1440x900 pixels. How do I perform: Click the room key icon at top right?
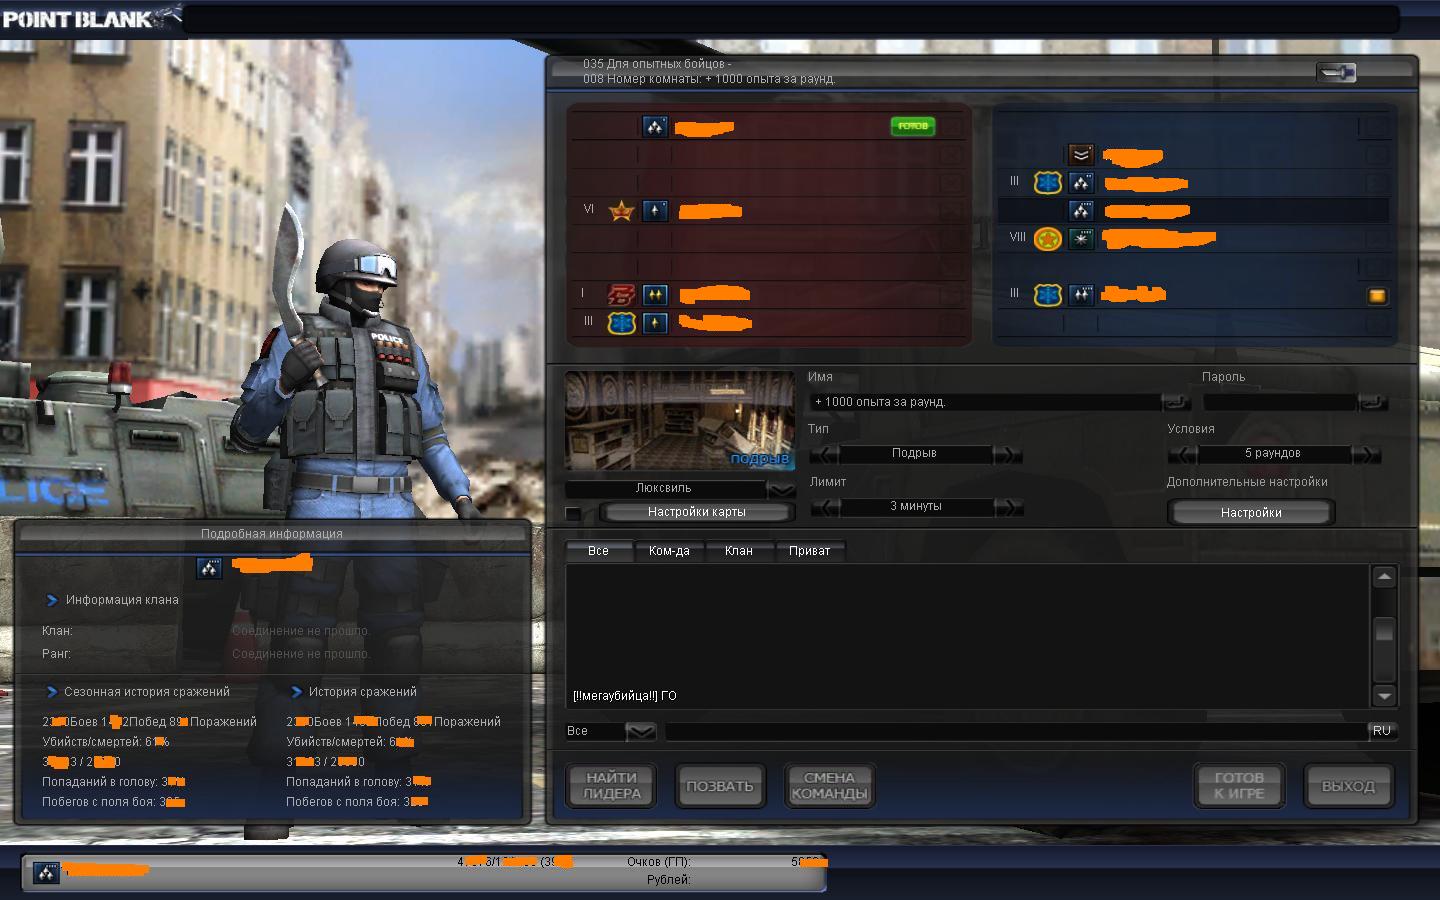pyautogui.click(x=1335, y=72)
